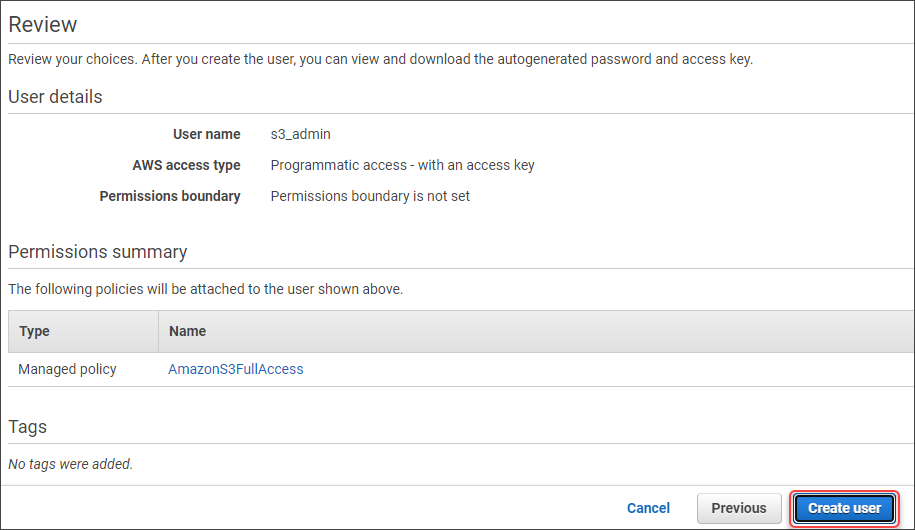The height and width of the screenshot is (530, 915).
Task: Click the User details section heading
Action: [55, 97]
